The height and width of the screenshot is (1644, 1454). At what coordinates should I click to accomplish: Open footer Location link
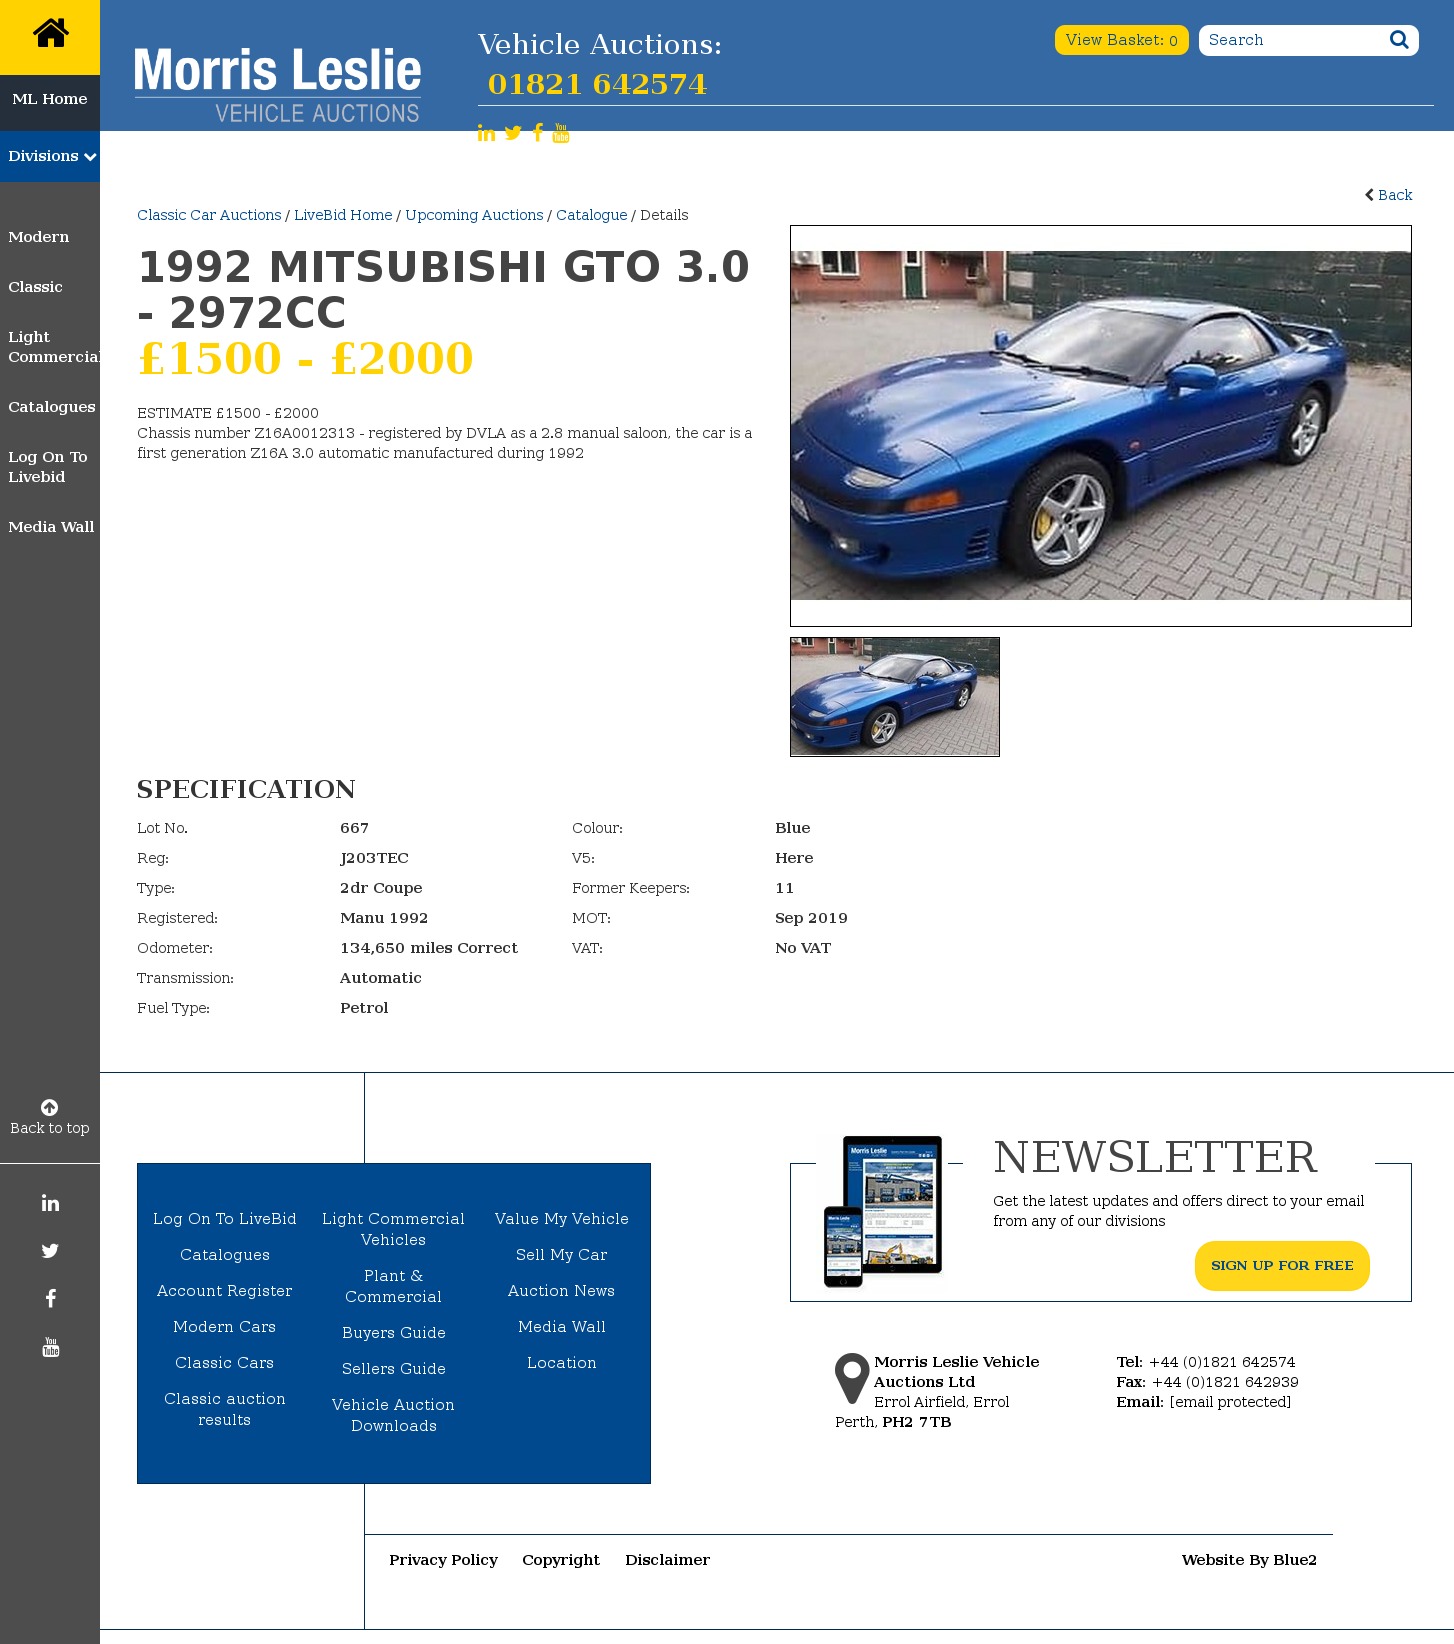562,1363
